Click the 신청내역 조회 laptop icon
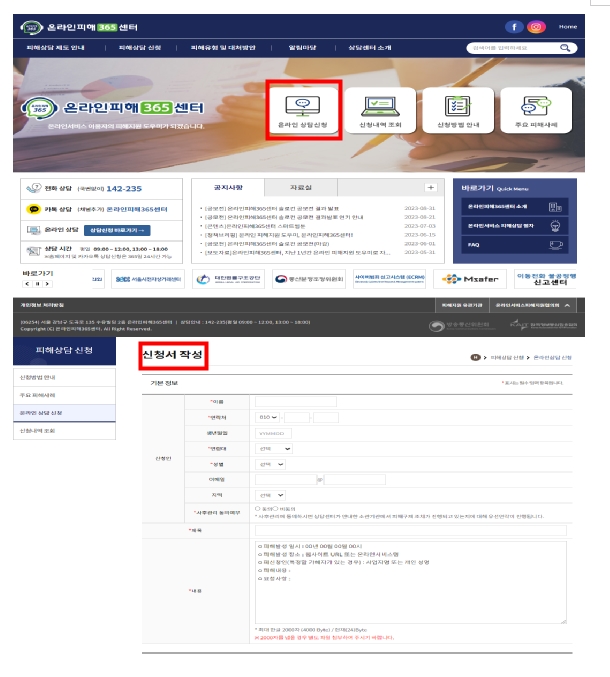 click(x=380, y=106)
